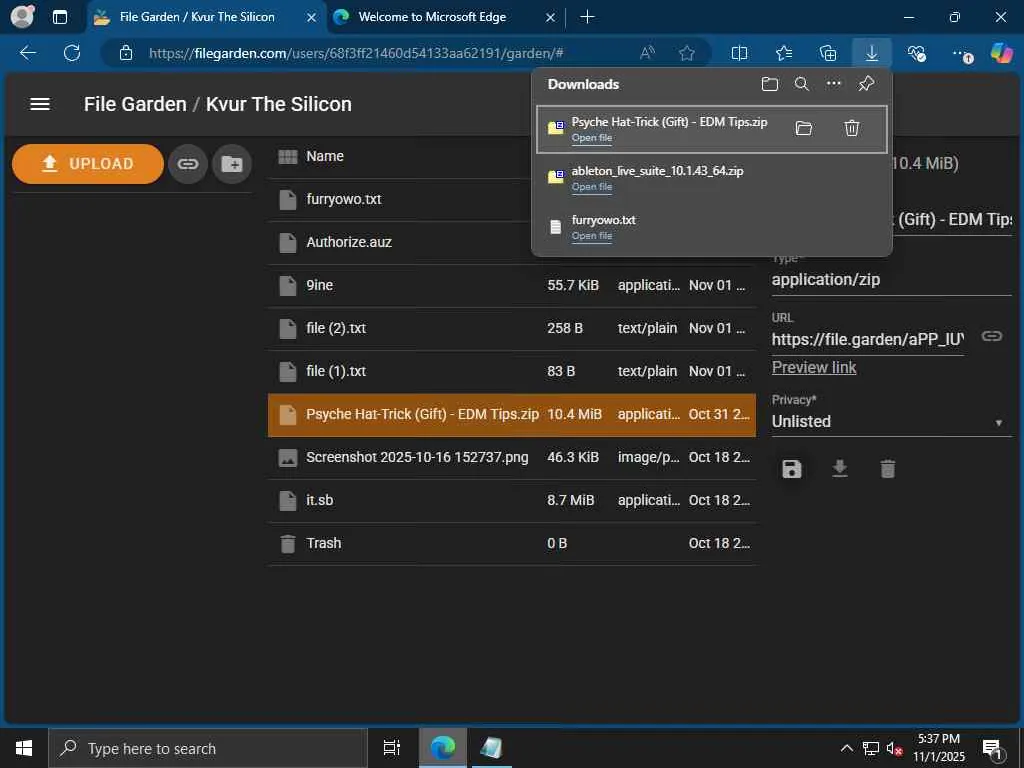The height and width of the screenshot is (768, 1024).
Task: Open Browser essentials heart icon
Action: tap(916, 53)
